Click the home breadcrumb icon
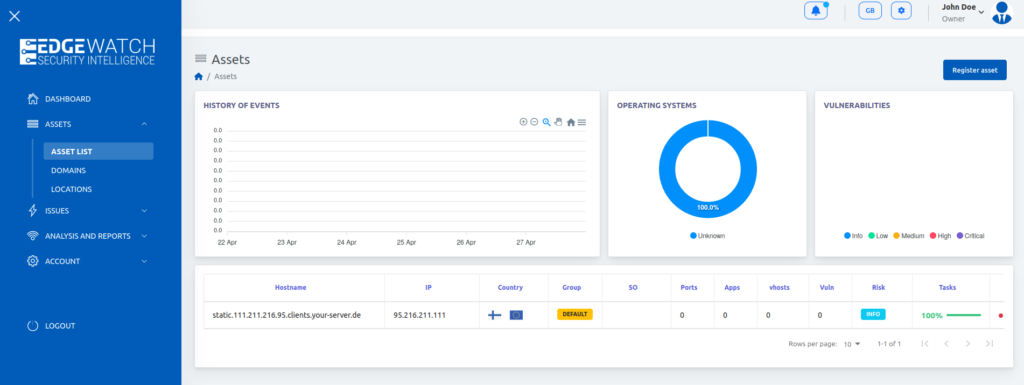The image size is (1024, 385). (x=199, y=76)
